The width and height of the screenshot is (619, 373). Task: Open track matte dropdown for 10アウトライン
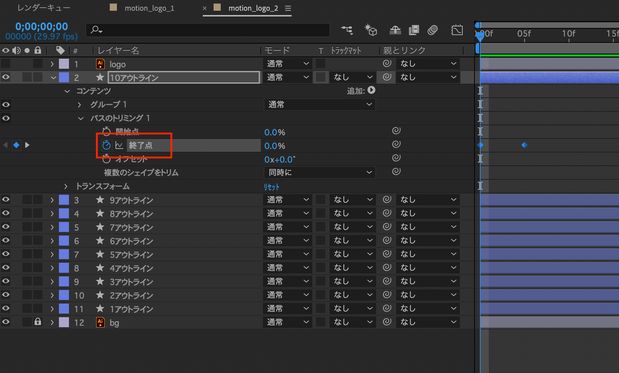353,77
